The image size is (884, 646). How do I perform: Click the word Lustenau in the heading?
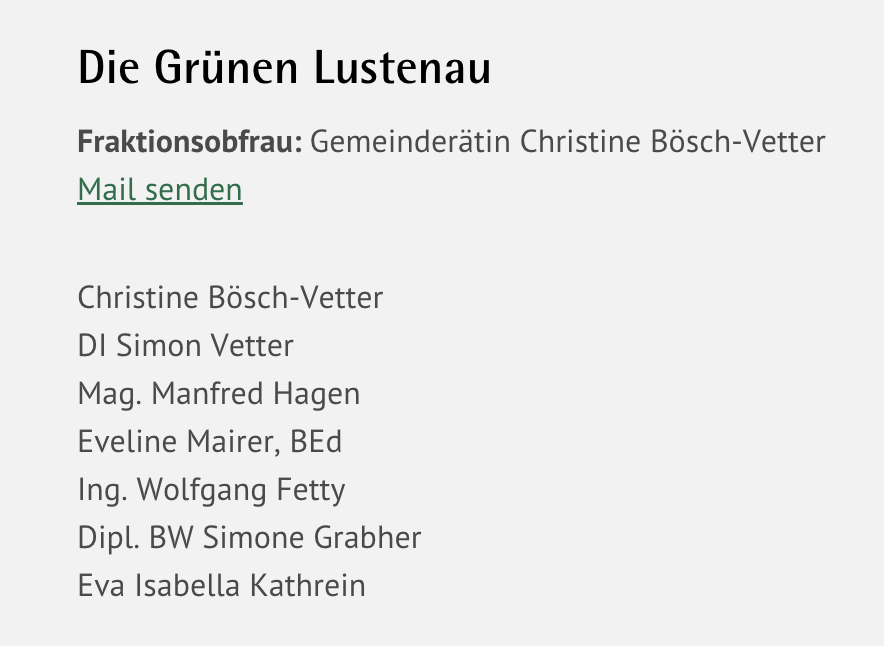coord(403,68)
